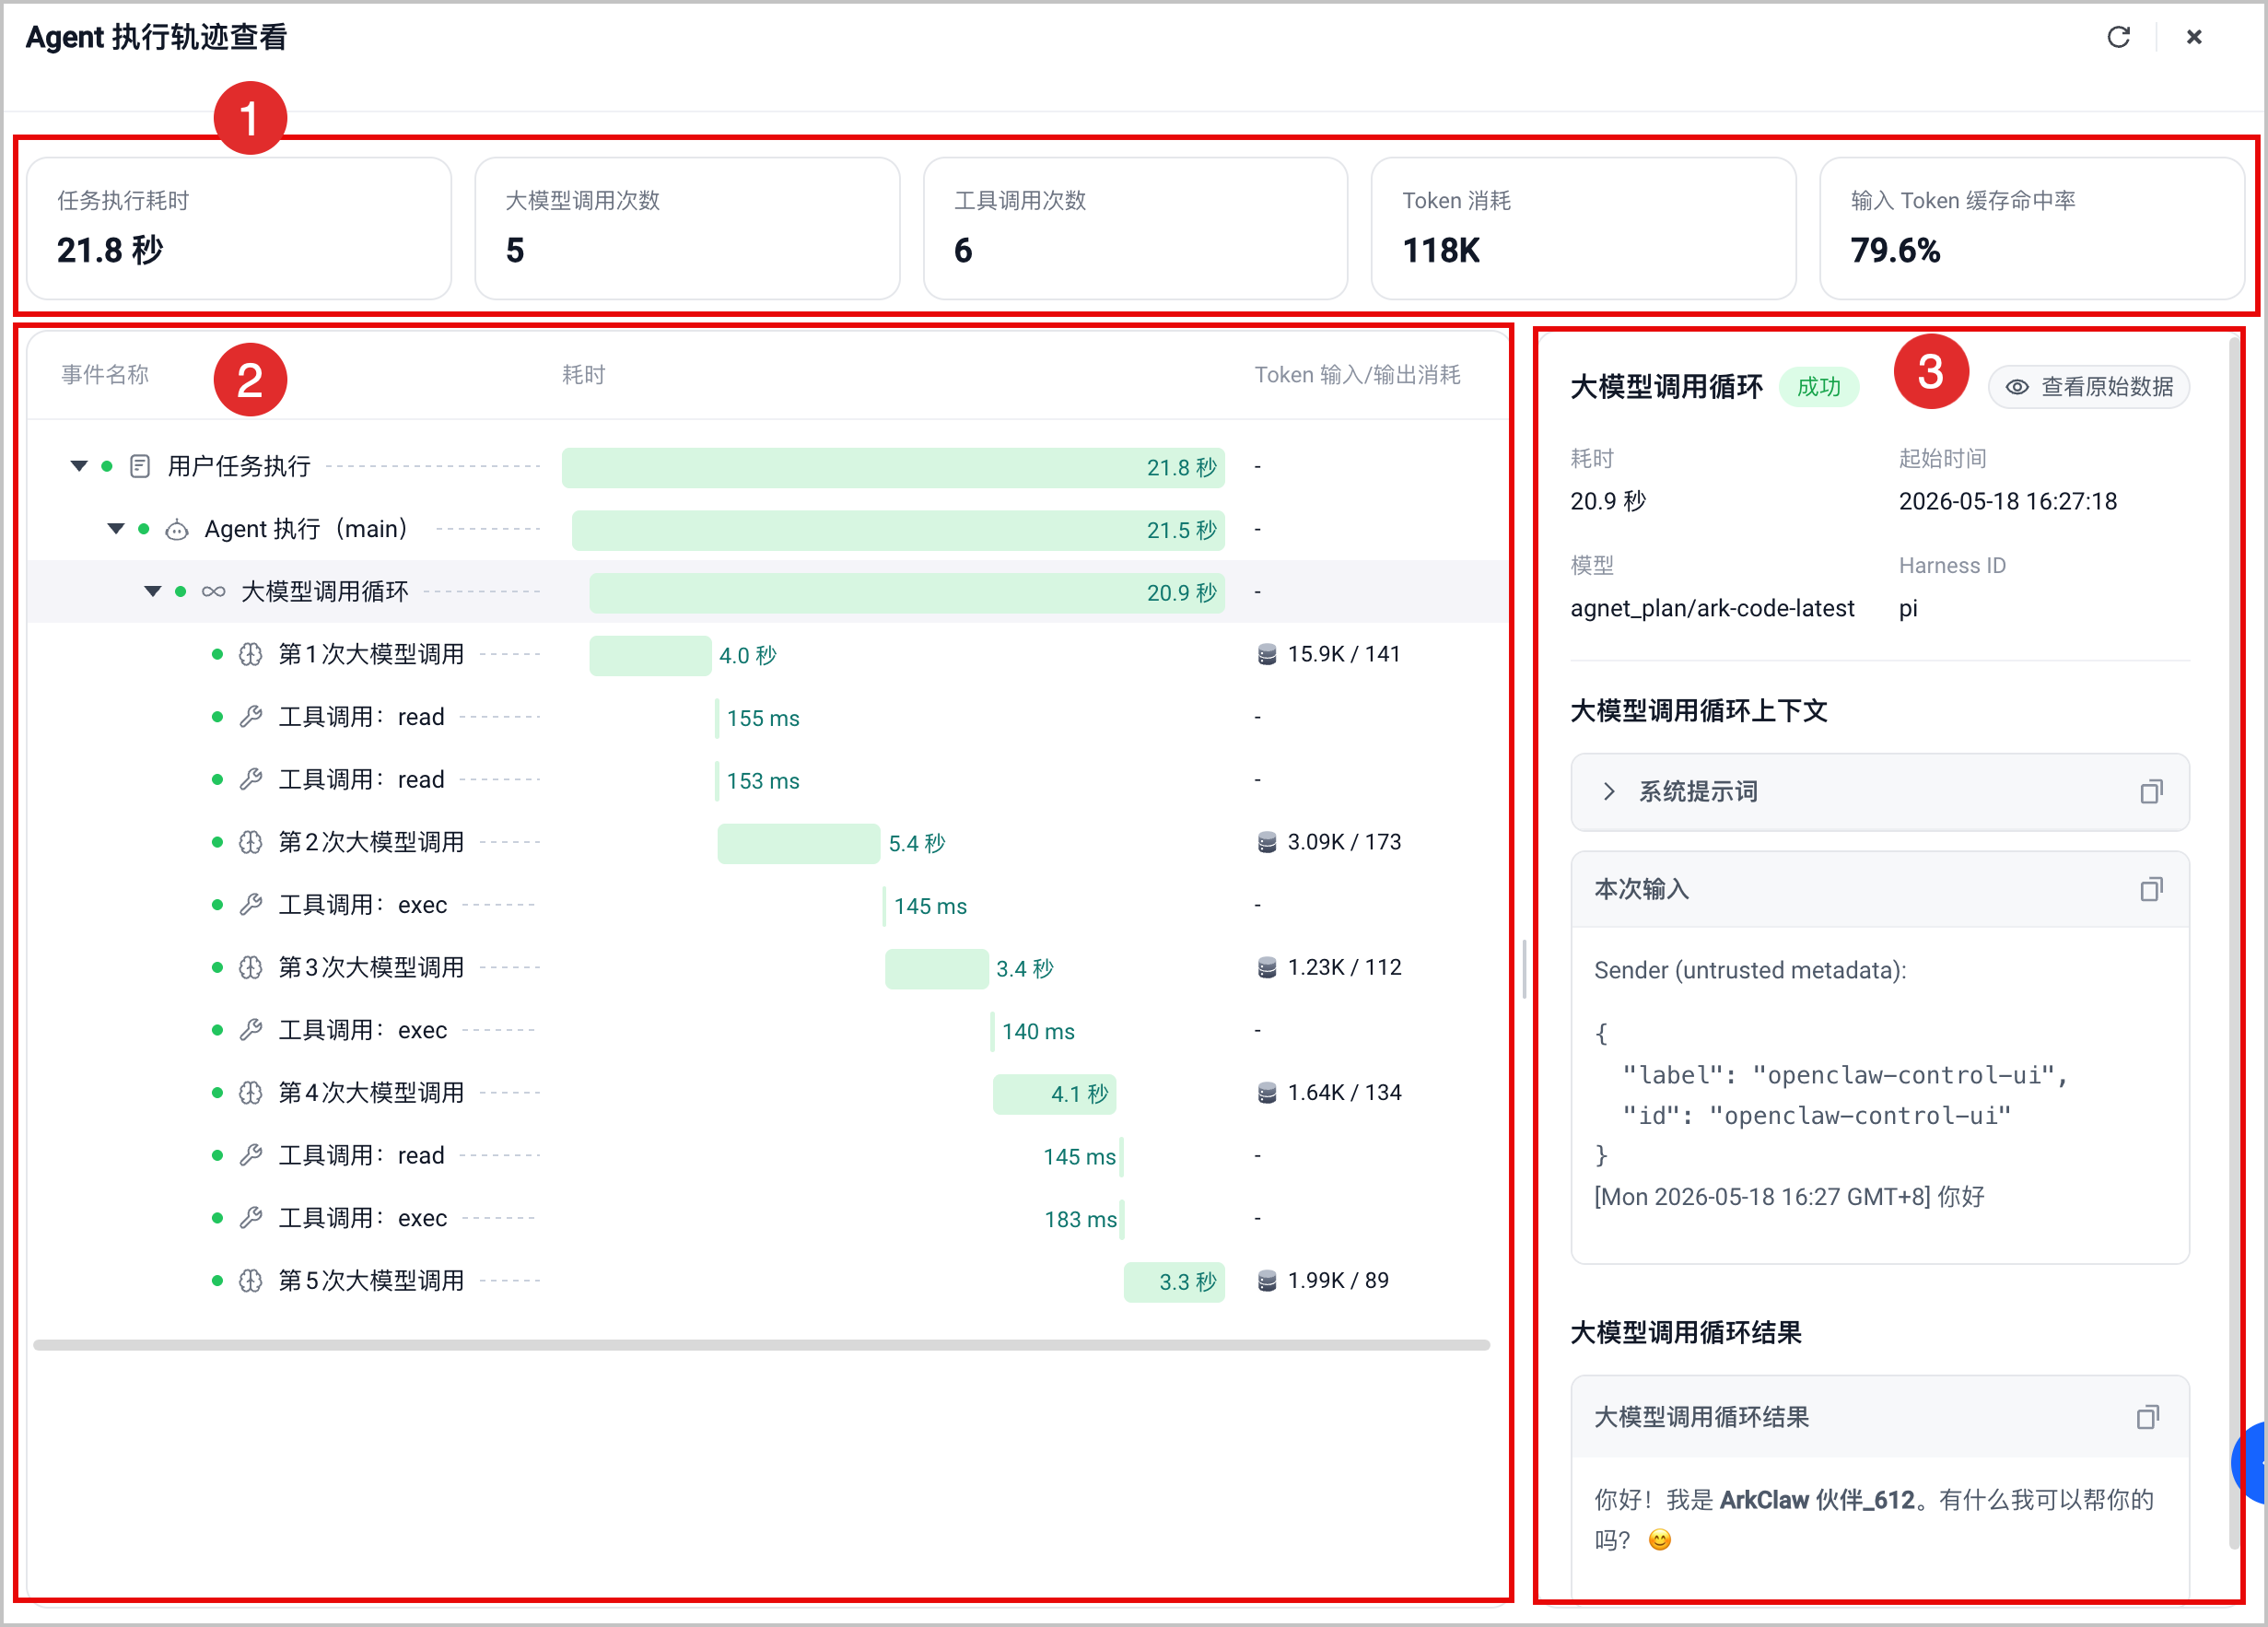Copy the 大模型调用循环结果 content
The height and width of the screenshot is (1627, 2268).
pos(2147,1417)
